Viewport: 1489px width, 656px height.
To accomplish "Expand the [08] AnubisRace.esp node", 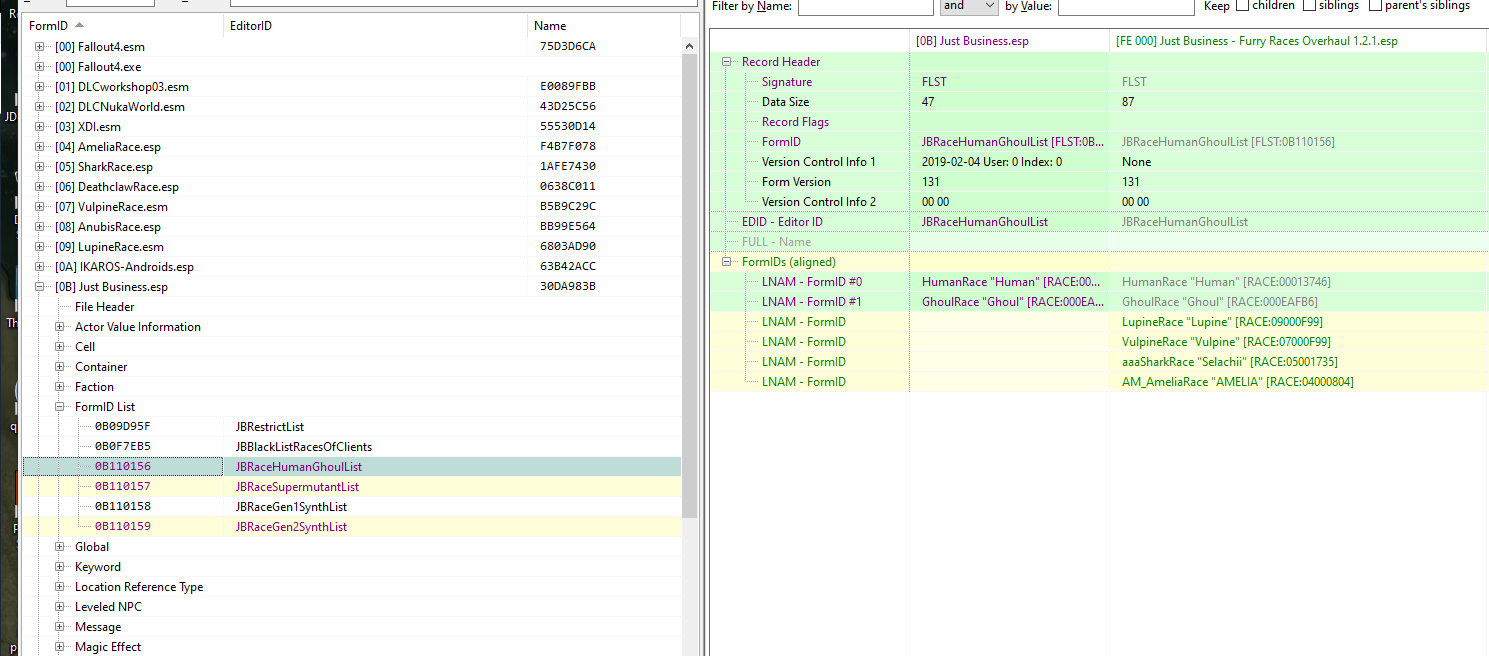I will pyautogui.click(x=40, y=227).
